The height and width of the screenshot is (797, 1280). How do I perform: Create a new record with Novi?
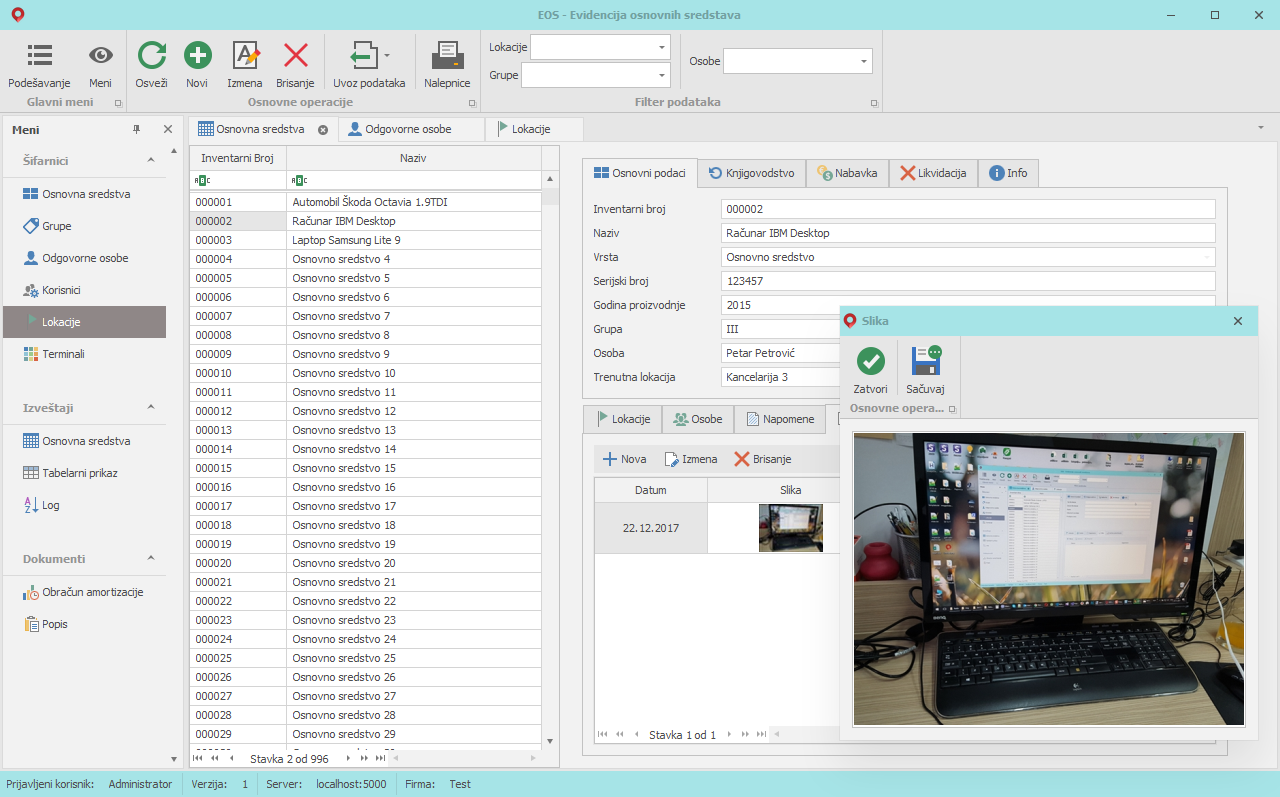point(197,65)
